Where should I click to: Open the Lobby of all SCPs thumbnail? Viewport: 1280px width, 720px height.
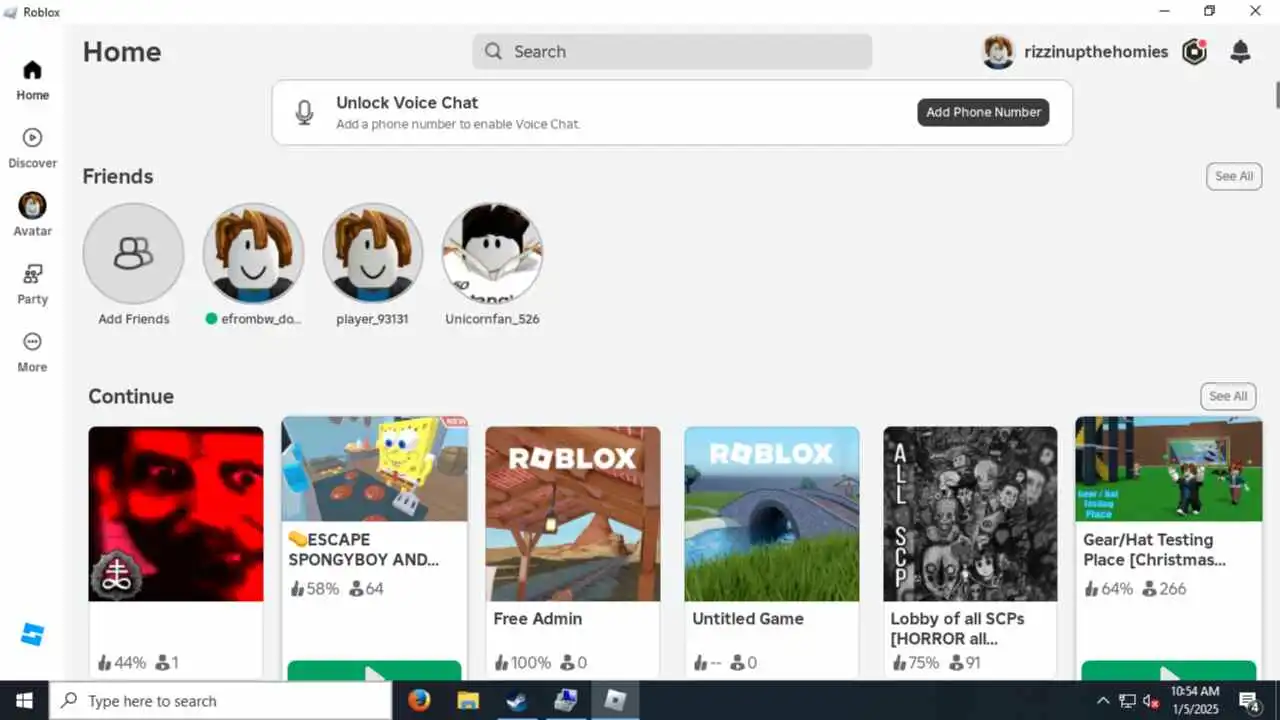[x=970, y=514]
